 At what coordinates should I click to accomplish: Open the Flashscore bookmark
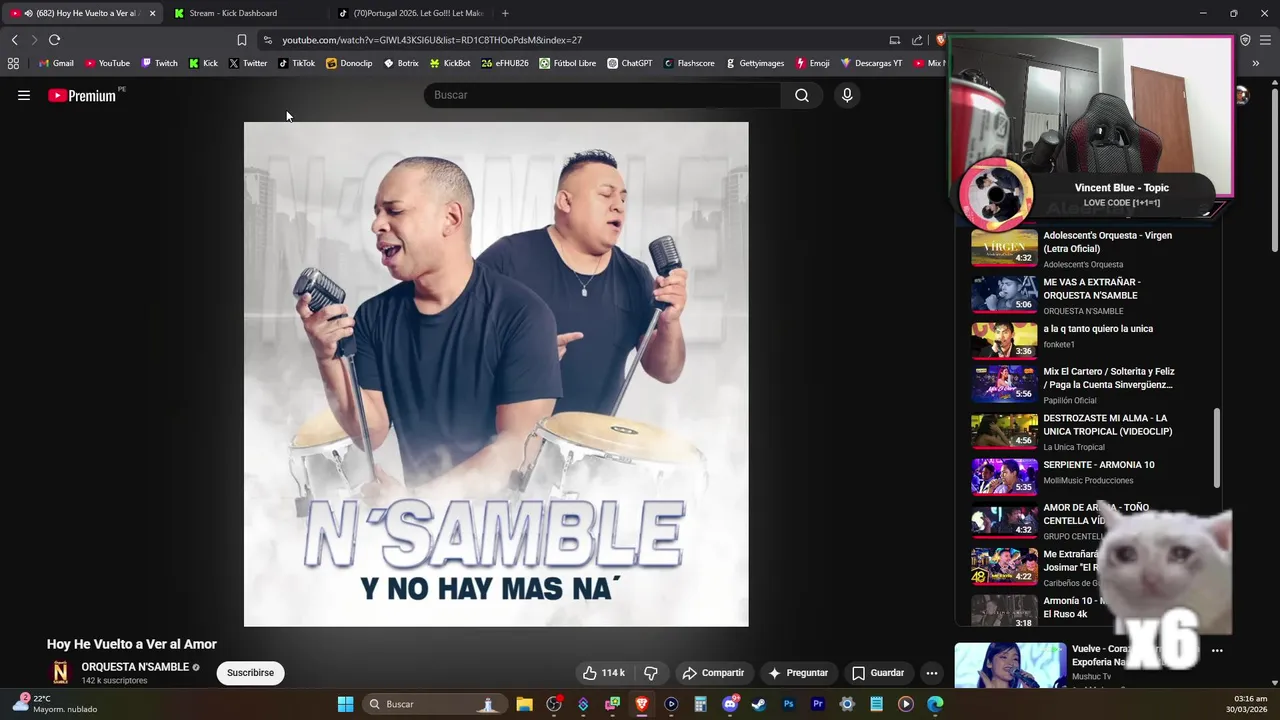coord(689,63)
